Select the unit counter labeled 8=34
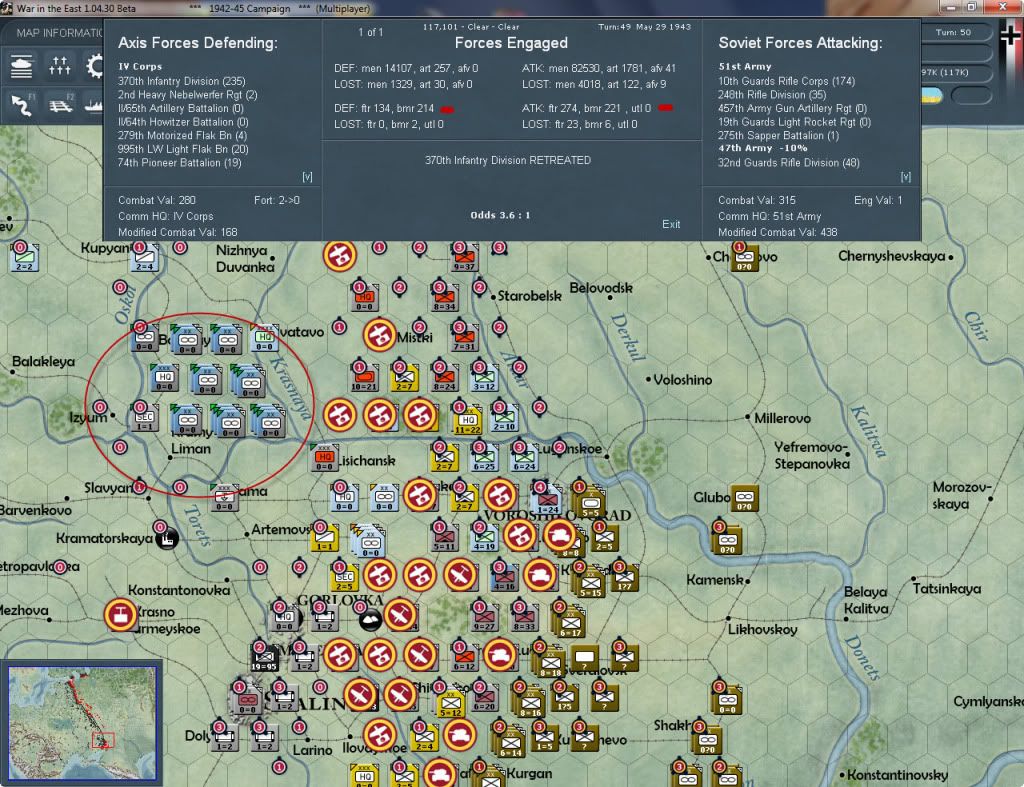 (x=444, y=298)
